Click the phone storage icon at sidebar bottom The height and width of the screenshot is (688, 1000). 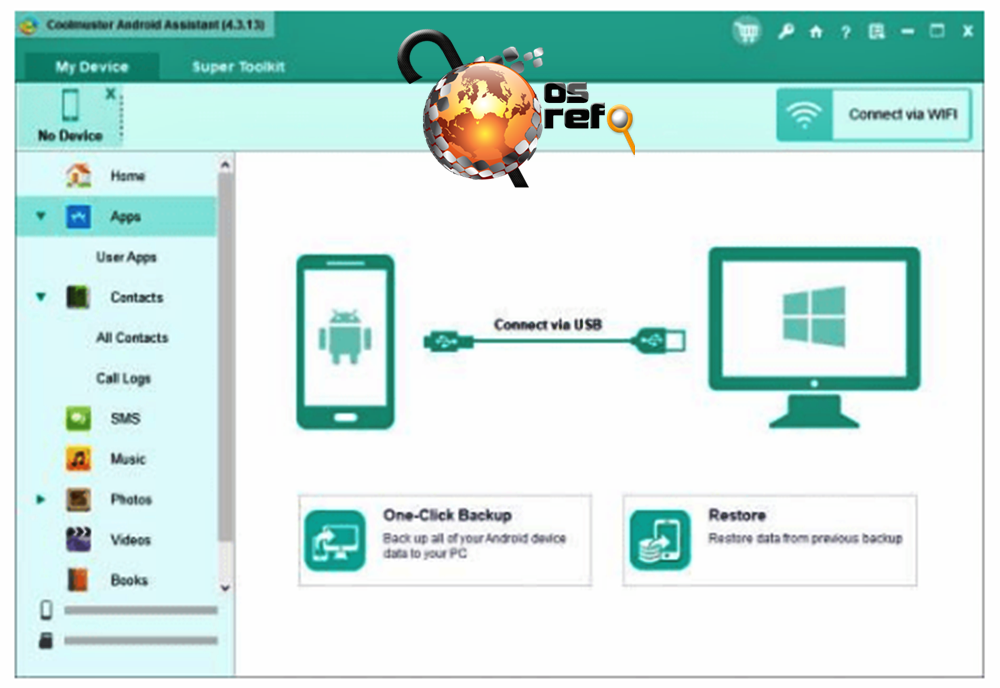pos(46,610)
